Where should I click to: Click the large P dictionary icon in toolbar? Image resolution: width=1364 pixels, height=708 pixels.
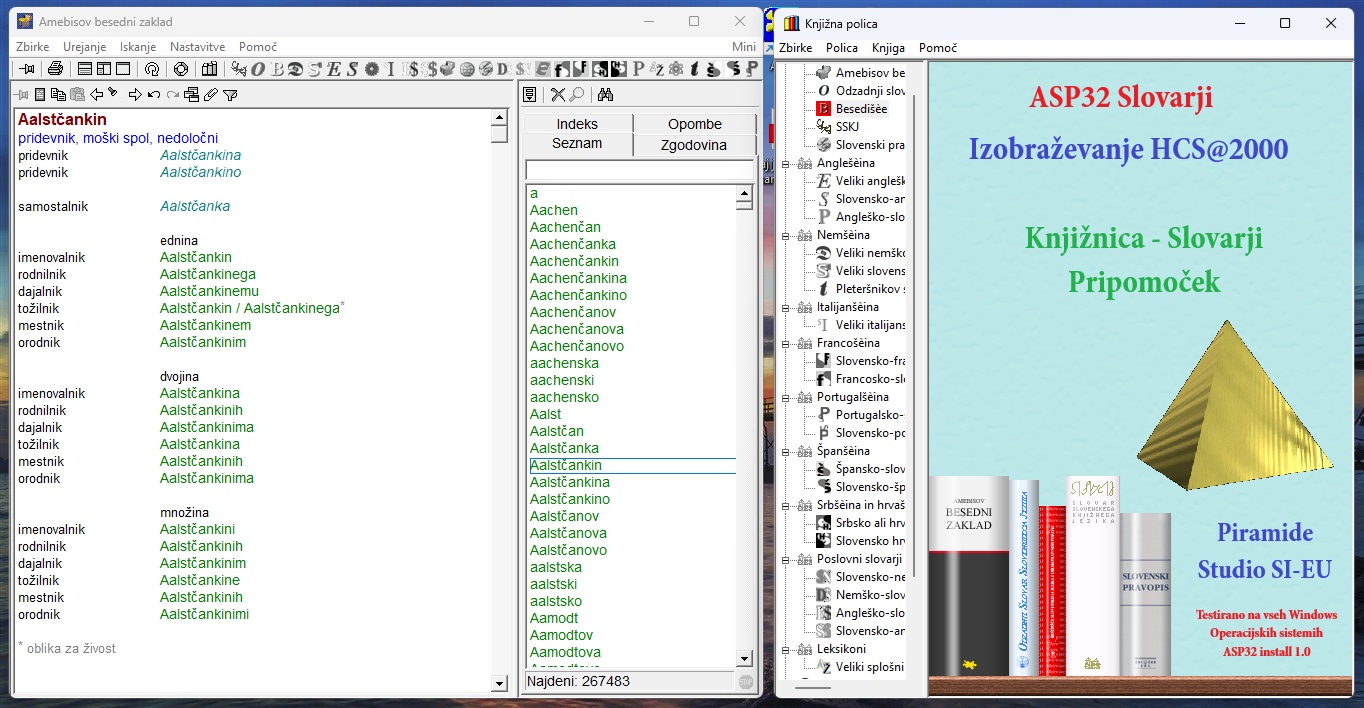[638, 69]
